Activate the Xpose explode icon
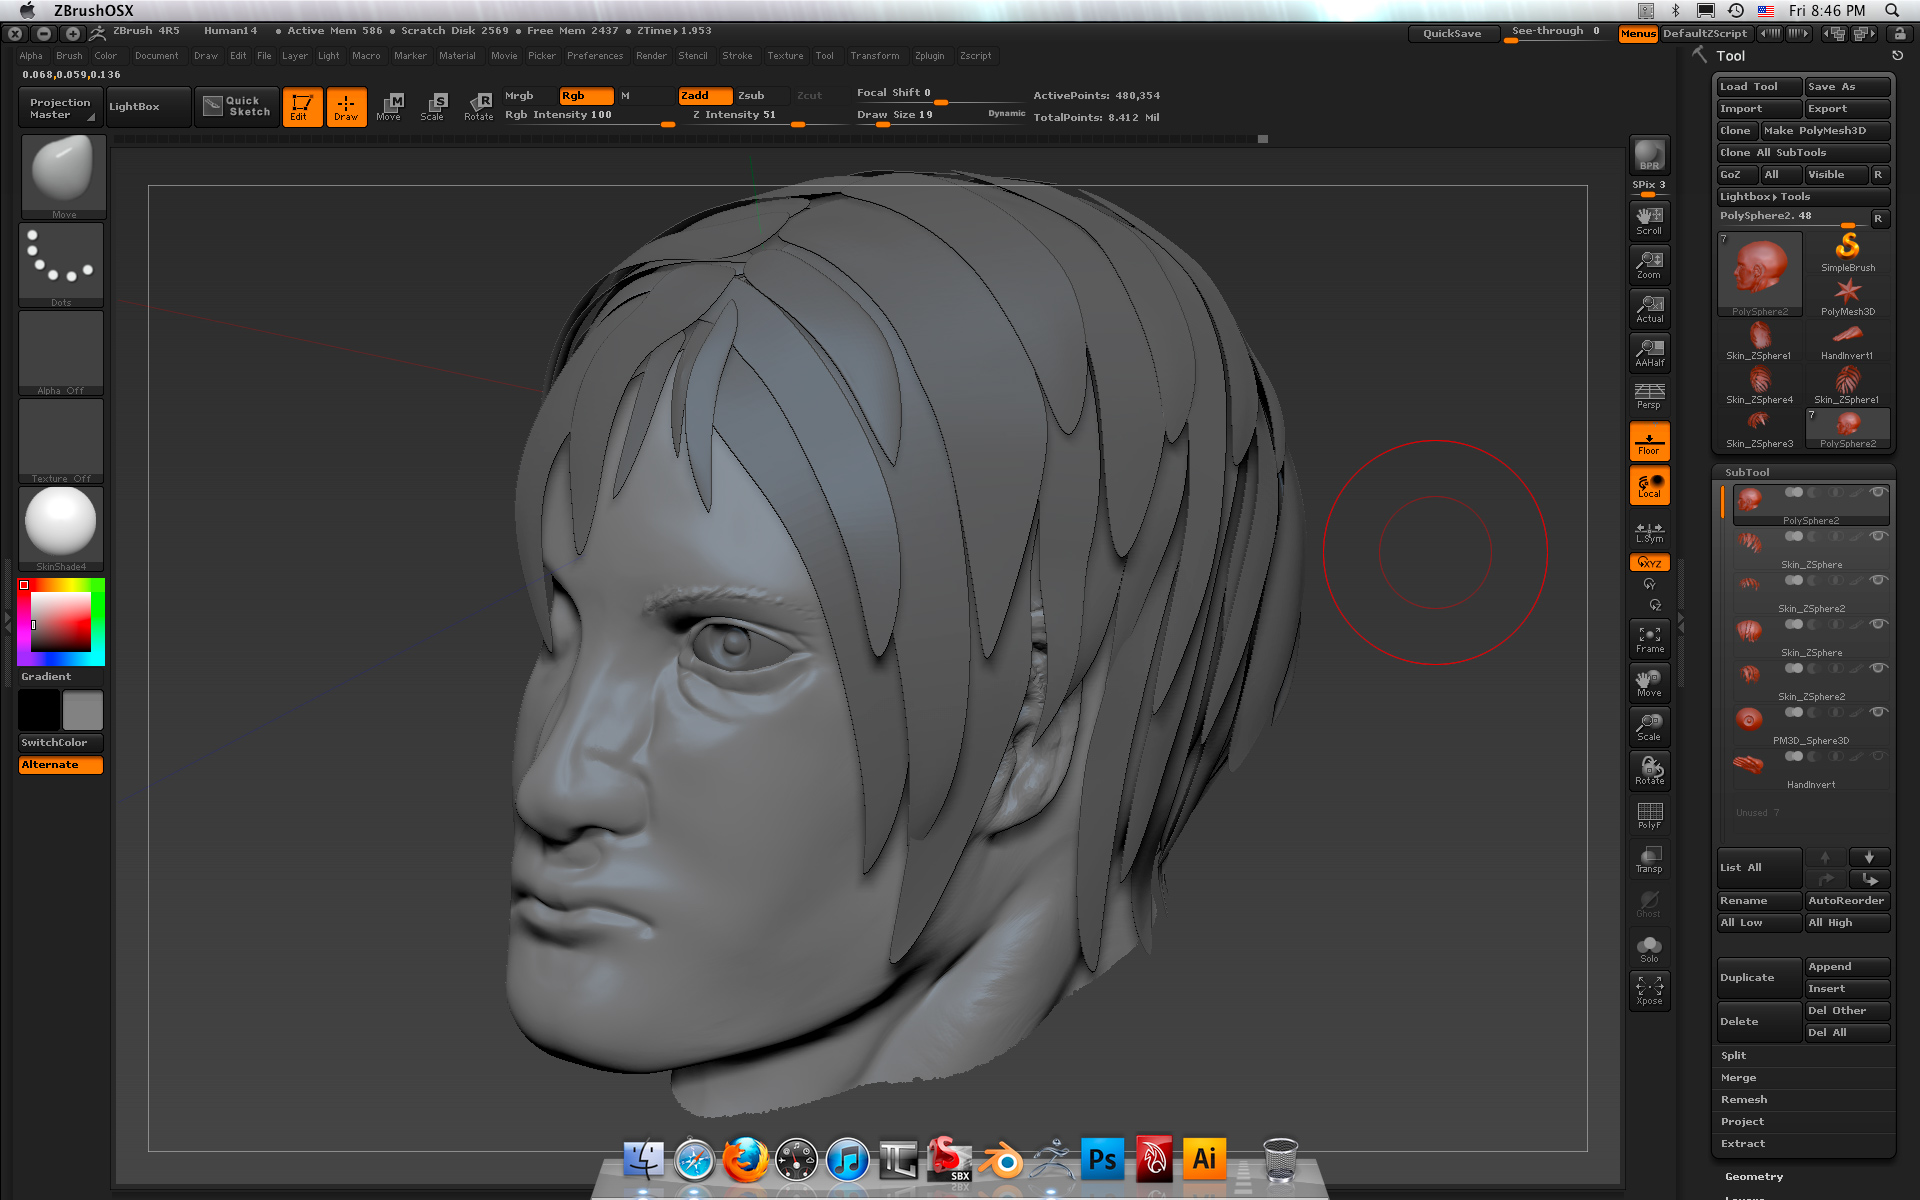 [1649, 990]
